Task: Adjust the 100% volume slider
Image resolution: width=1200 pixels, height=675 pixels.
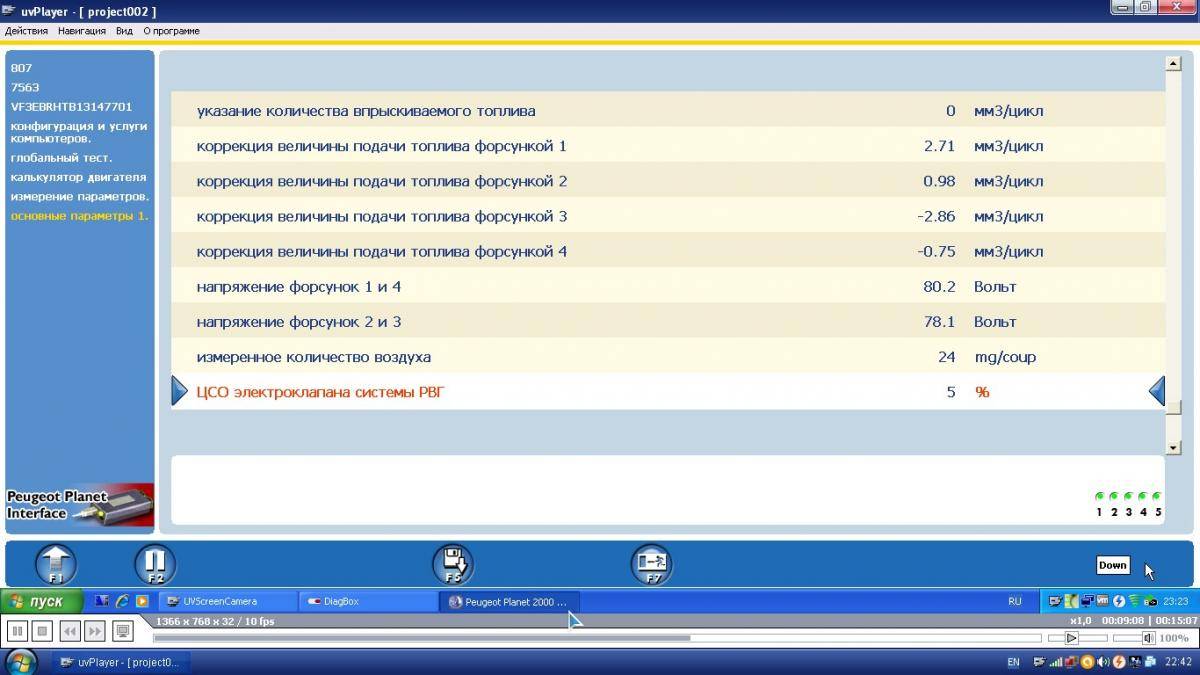Action: pos(1149,637)
